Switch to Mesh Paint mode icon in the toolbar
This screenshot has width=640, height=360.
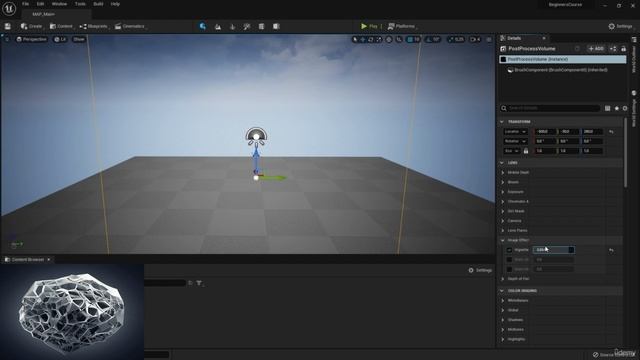click(247, 27)
